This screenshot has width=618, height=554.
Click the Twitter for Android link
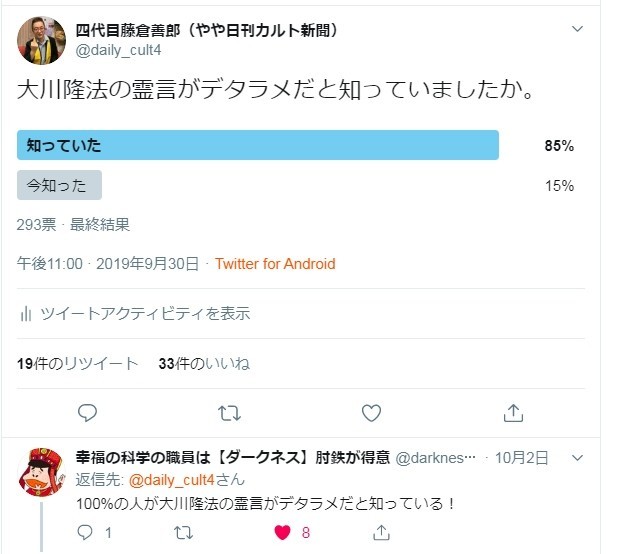pyautogui.click(x=275, y=264)
